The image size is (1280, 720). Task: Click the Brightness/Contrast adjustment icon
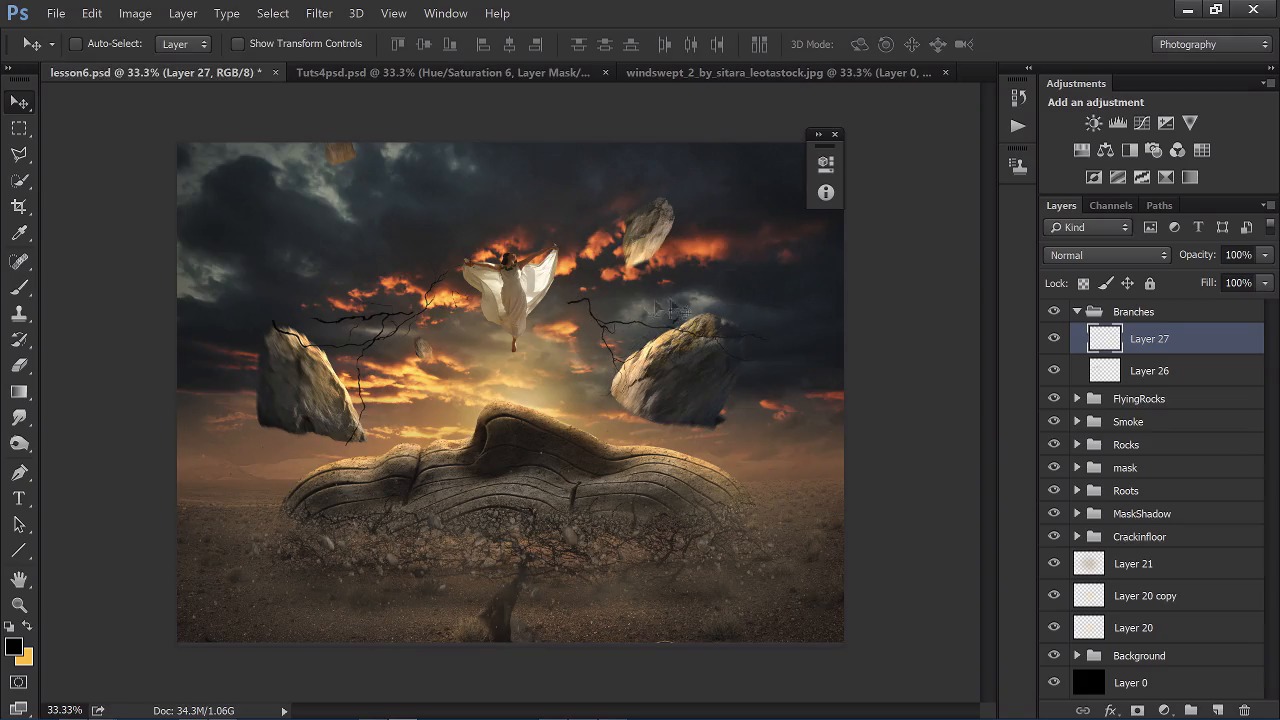click(x=1093, y=123)
